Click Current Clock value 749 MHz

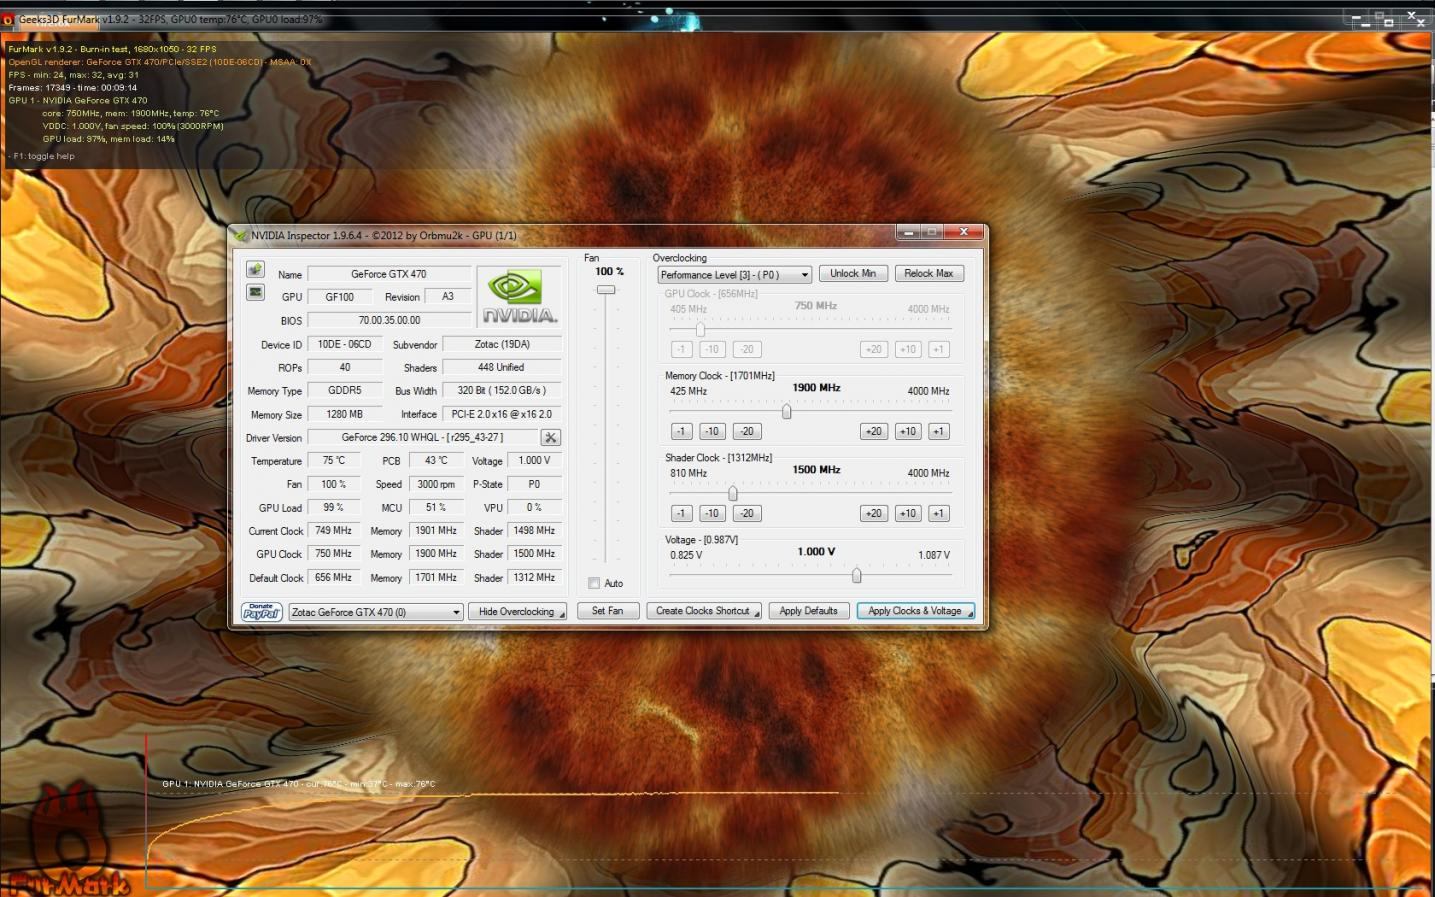click(334, 531)
